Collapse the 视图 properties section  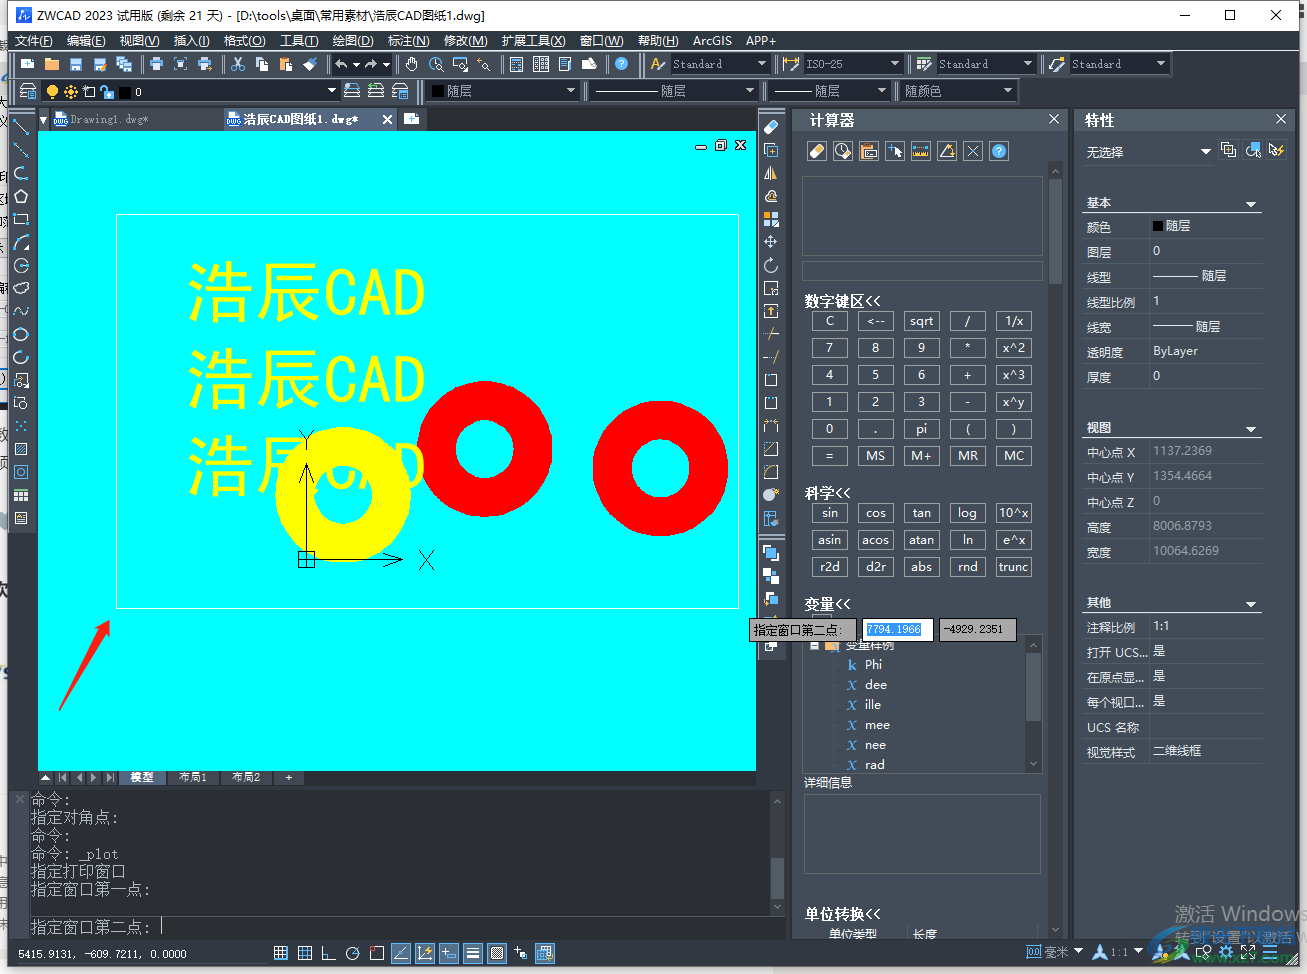point(1251,429)
